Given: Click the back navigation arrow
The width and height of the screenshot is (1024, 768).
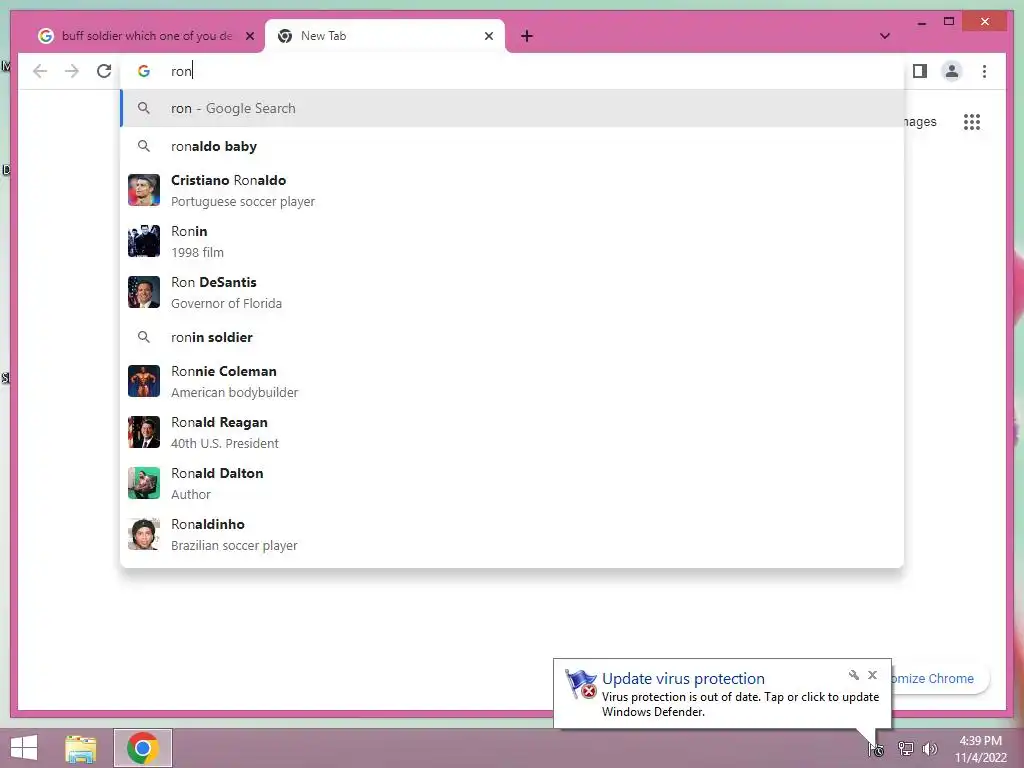Looking at the screenshot, I should click(x=40, y=71).
